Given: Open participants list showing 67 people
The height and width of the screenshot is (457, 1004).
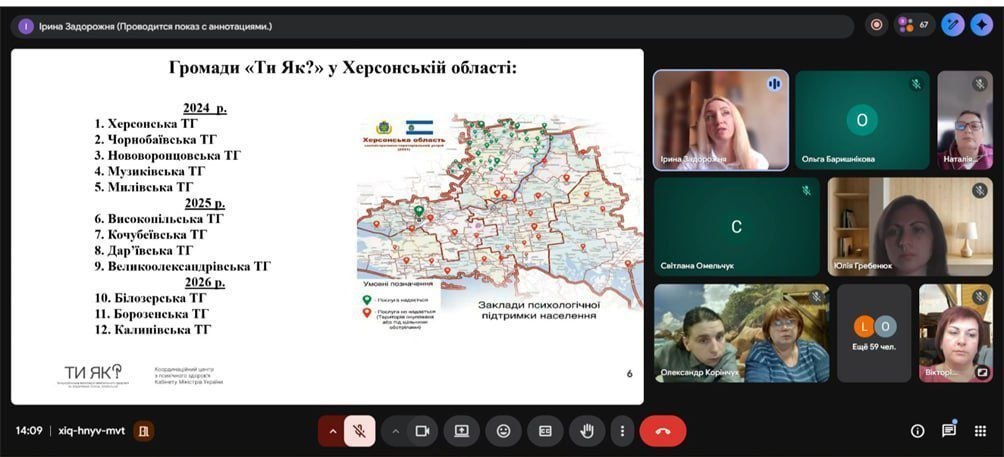Looking at the screenshot, I should coord(915,25).
